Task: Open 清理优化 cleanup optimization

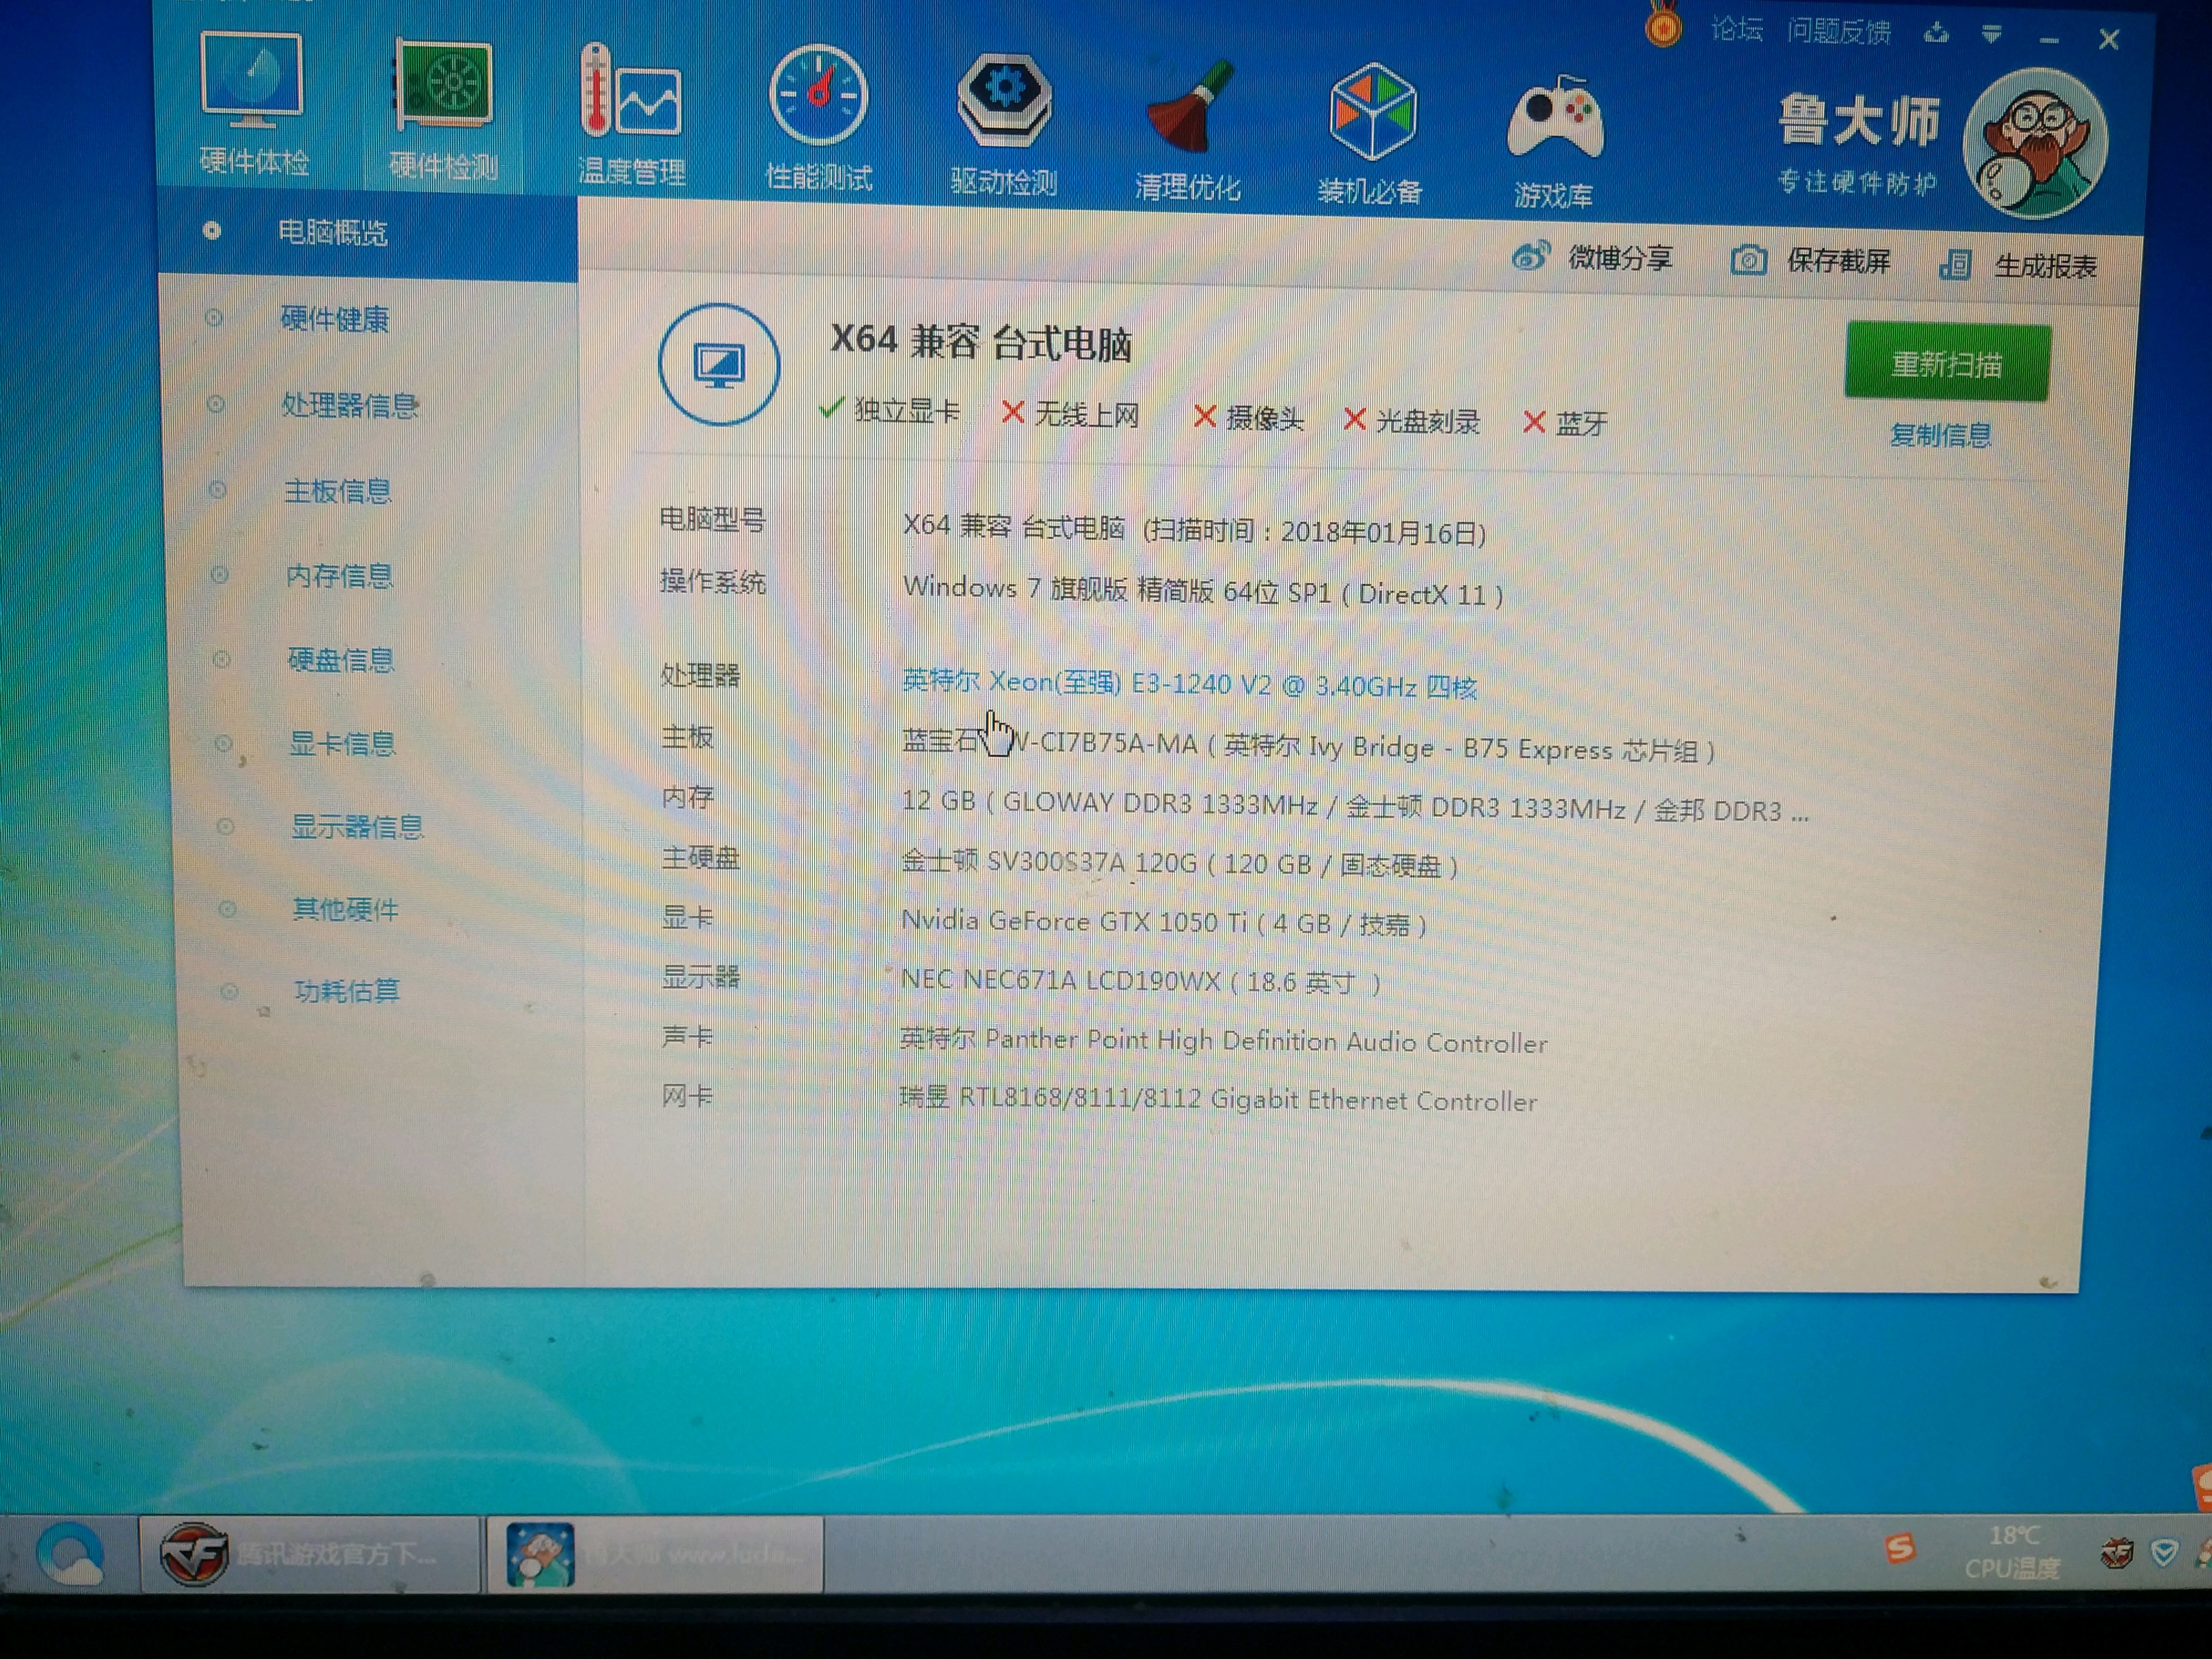Action: [x=1188, y=130]
